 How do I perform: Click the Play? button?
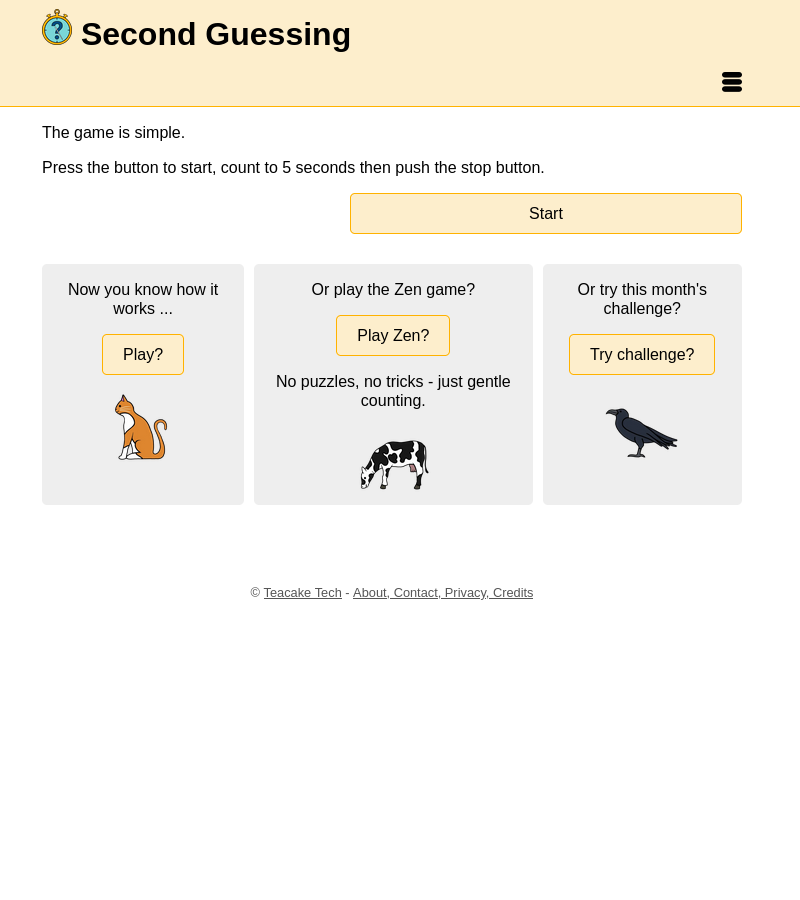(143, 355)
